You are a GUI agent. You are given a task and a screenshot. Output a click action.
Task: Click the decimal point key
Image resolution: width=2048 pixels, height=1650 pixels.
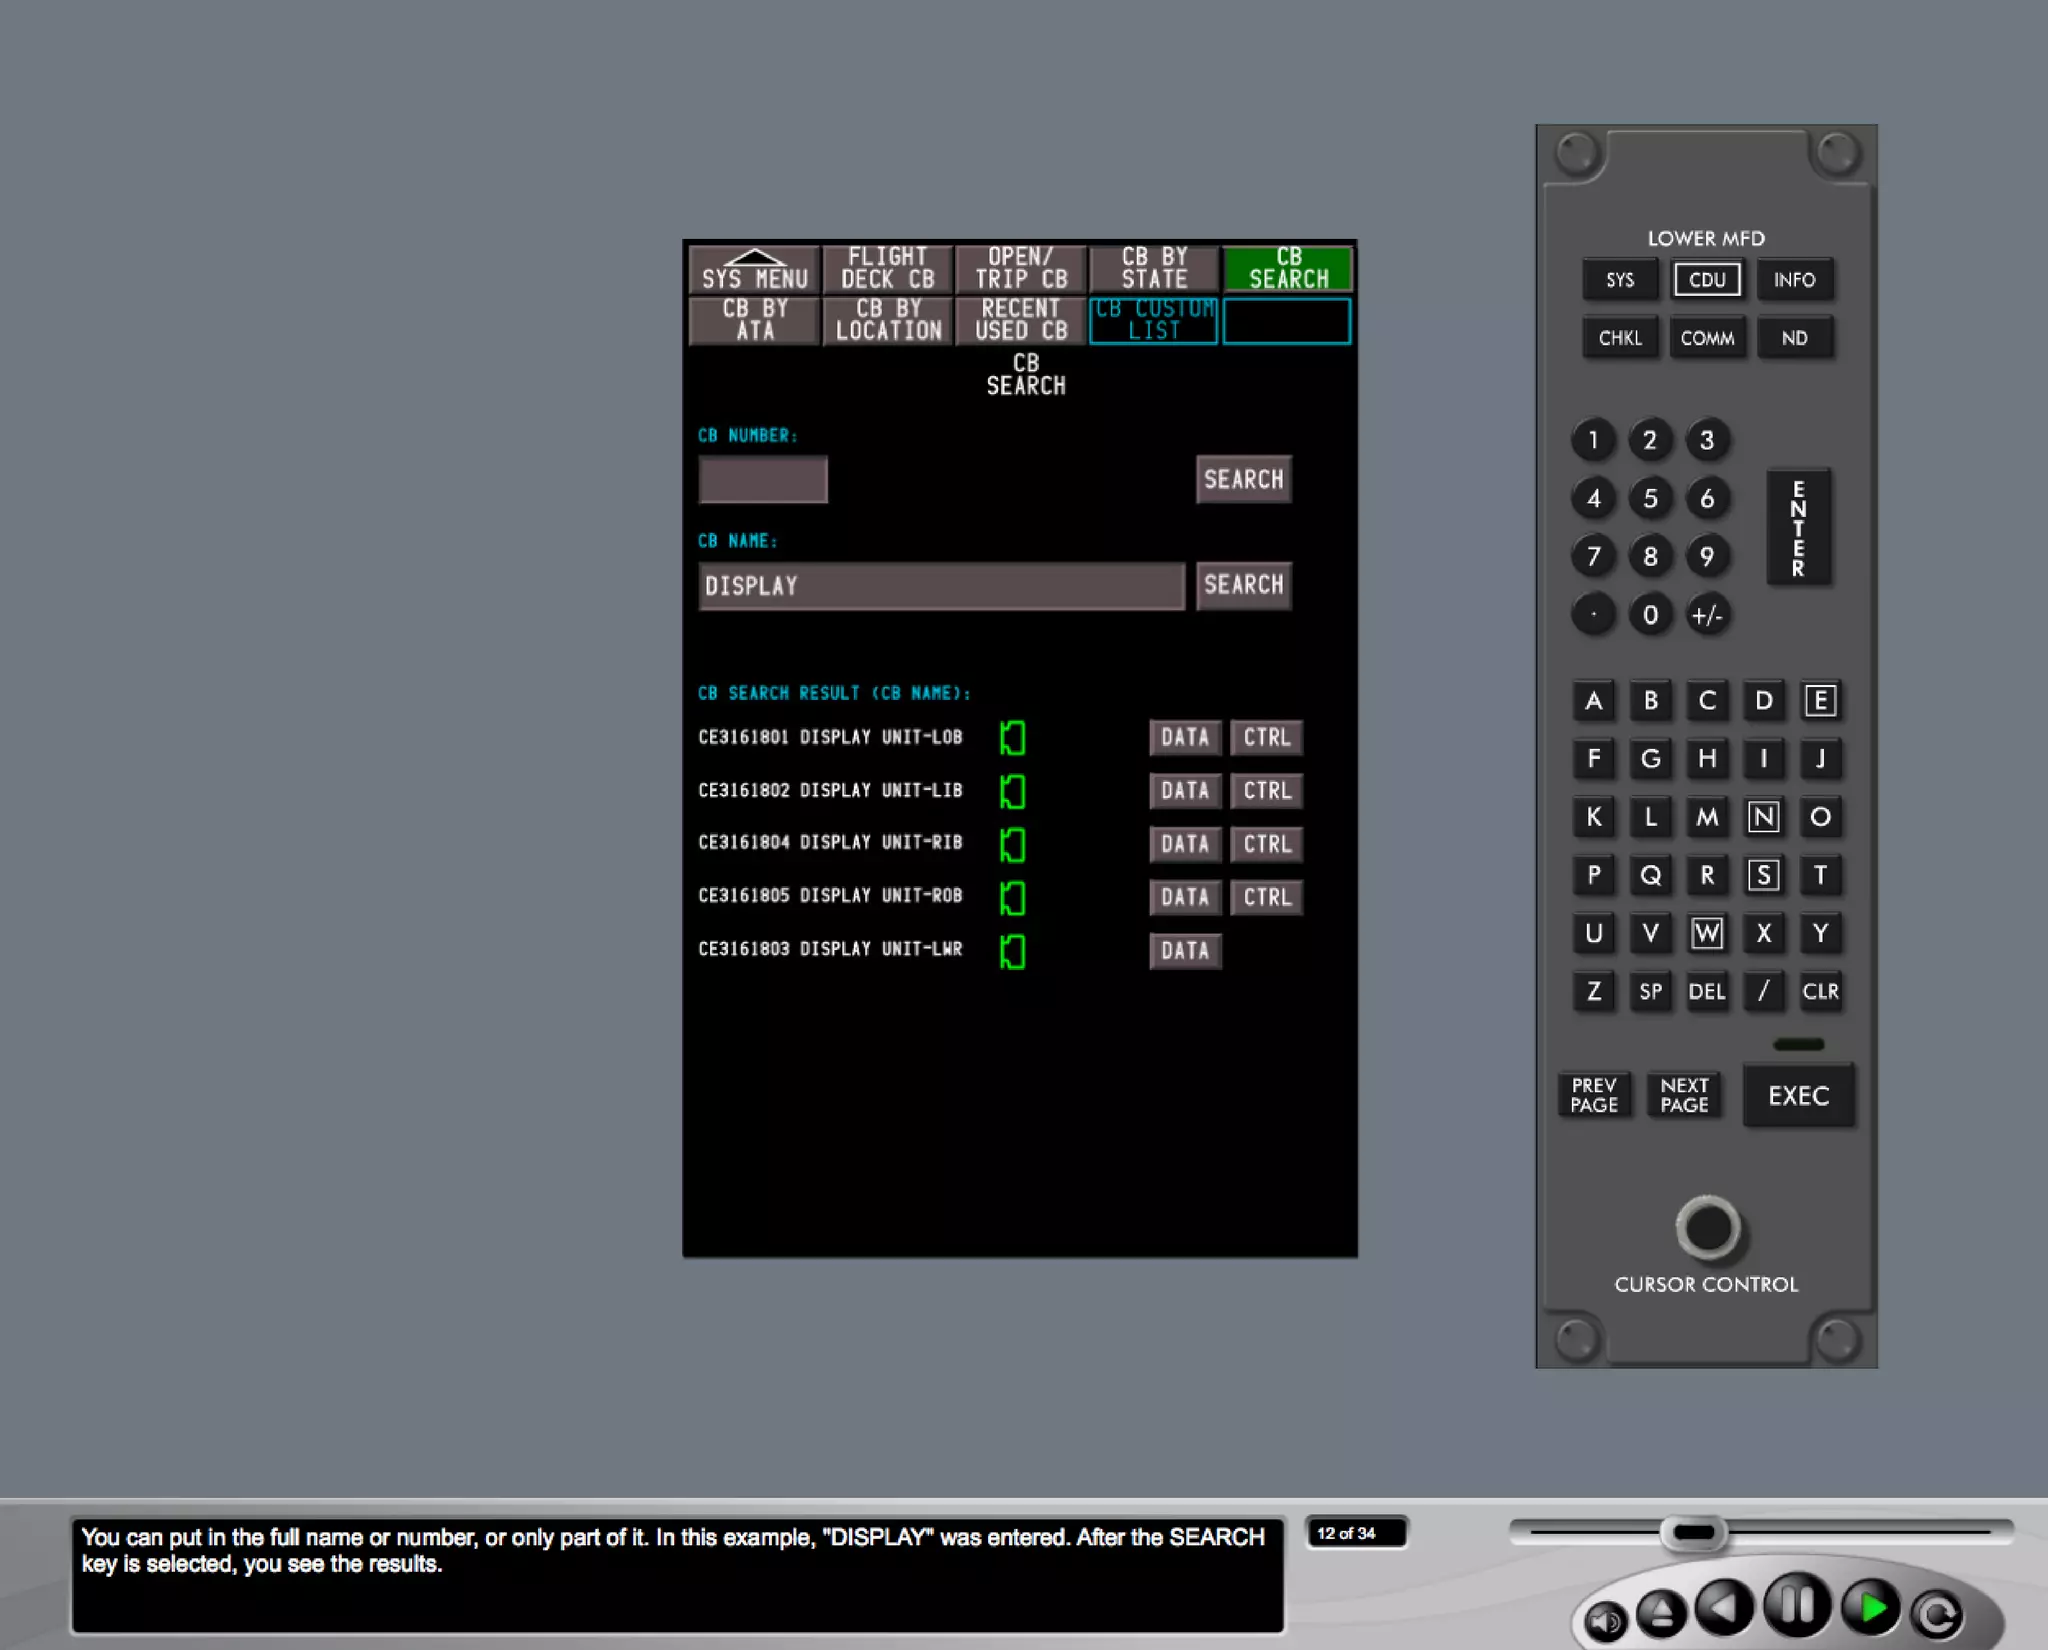tap(1594, 614)
